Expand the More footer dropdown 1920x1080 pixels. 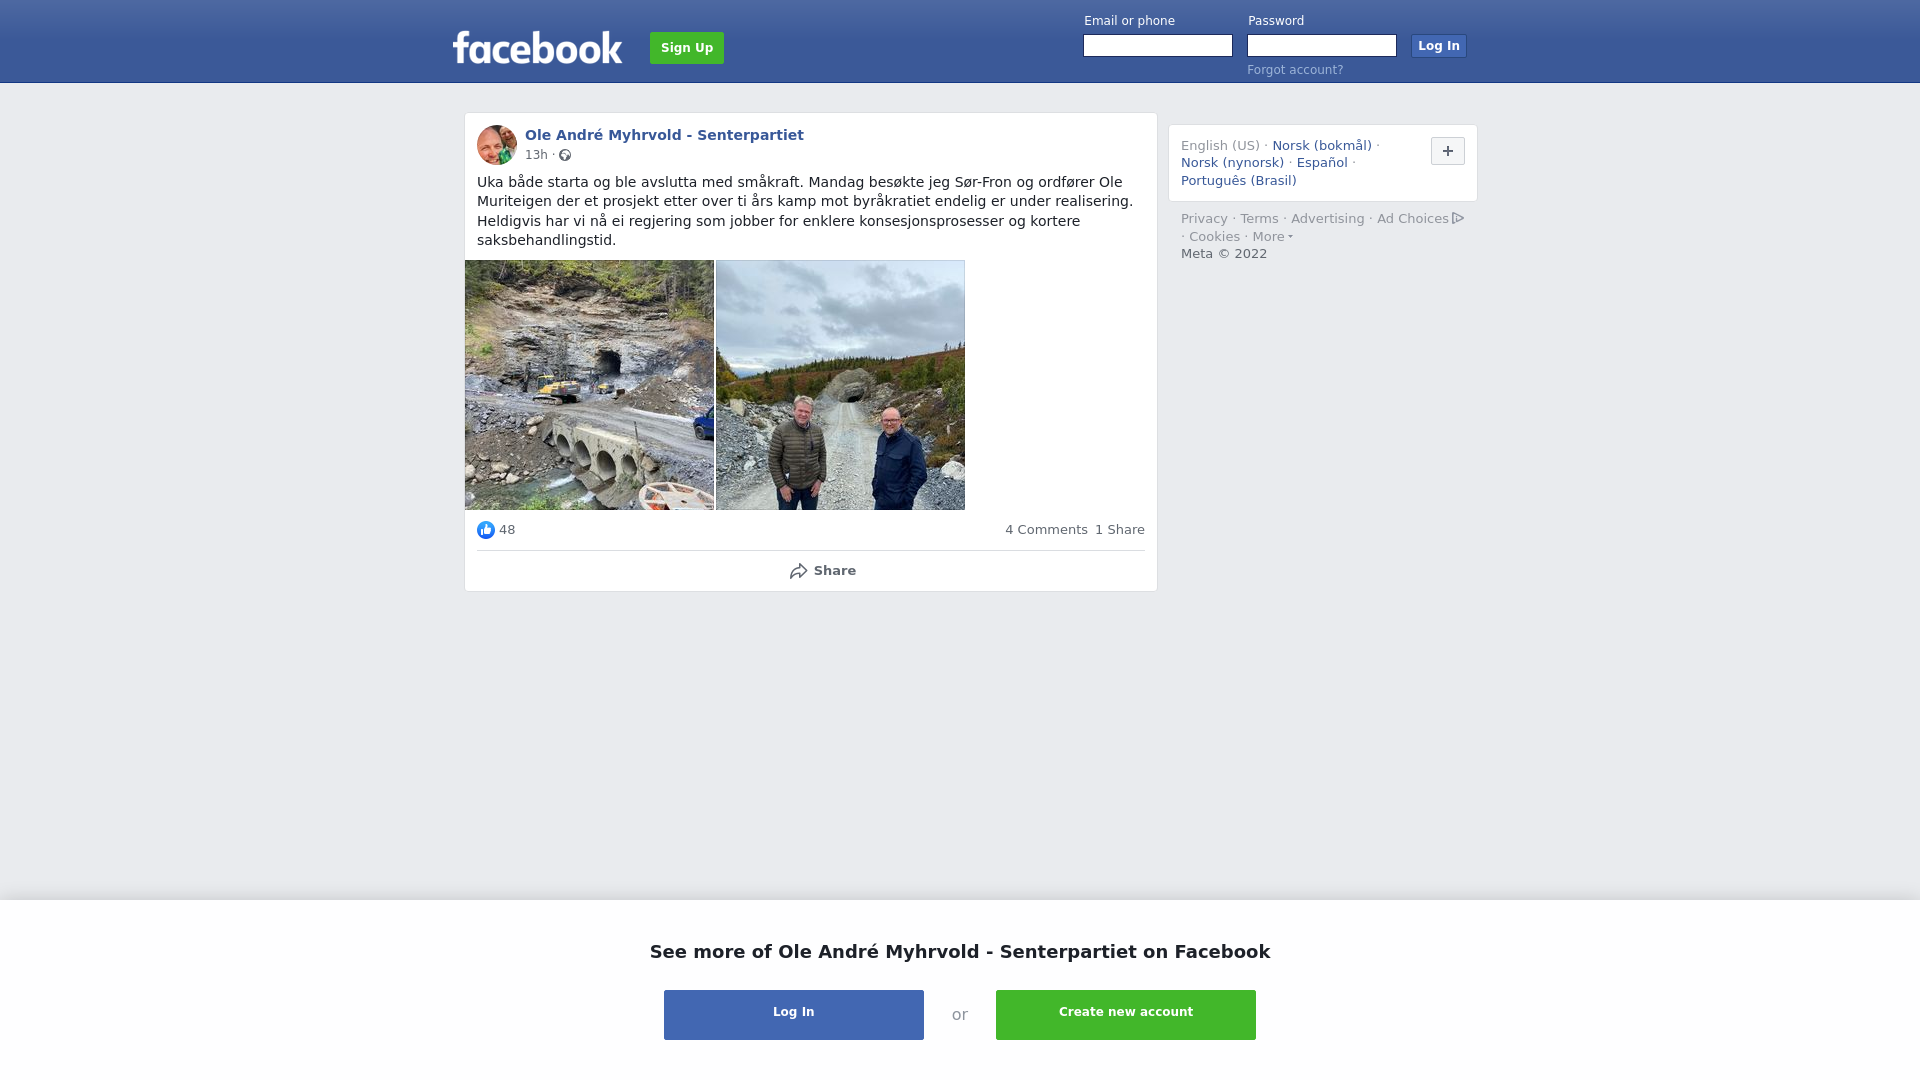pyautogui.click(x=1272, y=237)
